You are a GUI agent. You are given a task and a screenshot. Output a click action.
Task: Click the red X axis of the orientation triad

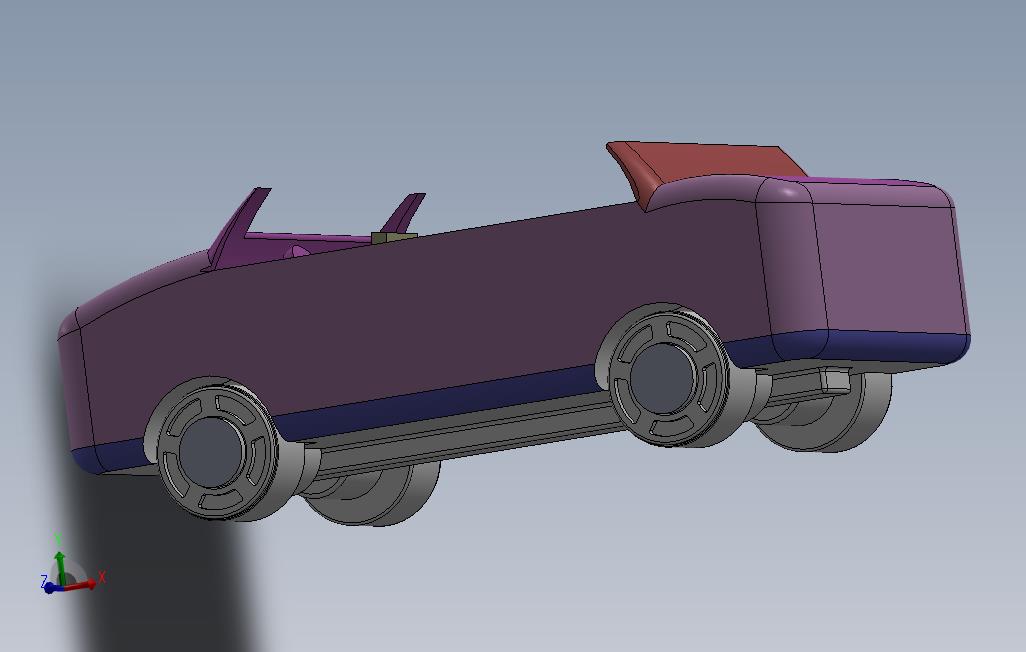tap(82, 585)
